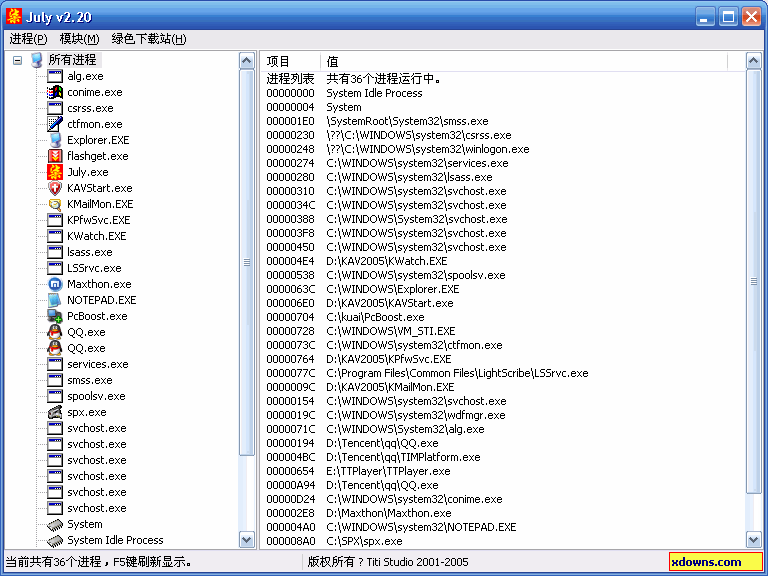Select the PcBoost.exe tree item
768x576 pixels.
(x=97, y=316)
